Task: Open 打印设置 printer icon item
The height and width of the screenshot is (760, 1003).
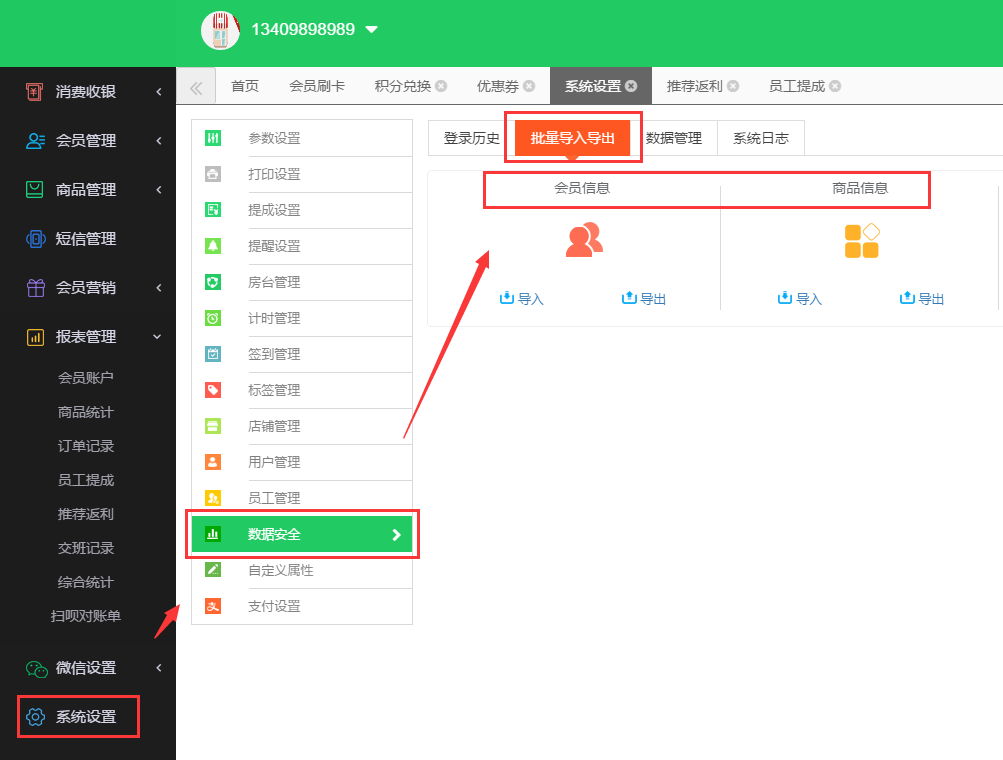Action: pos(213,174)
